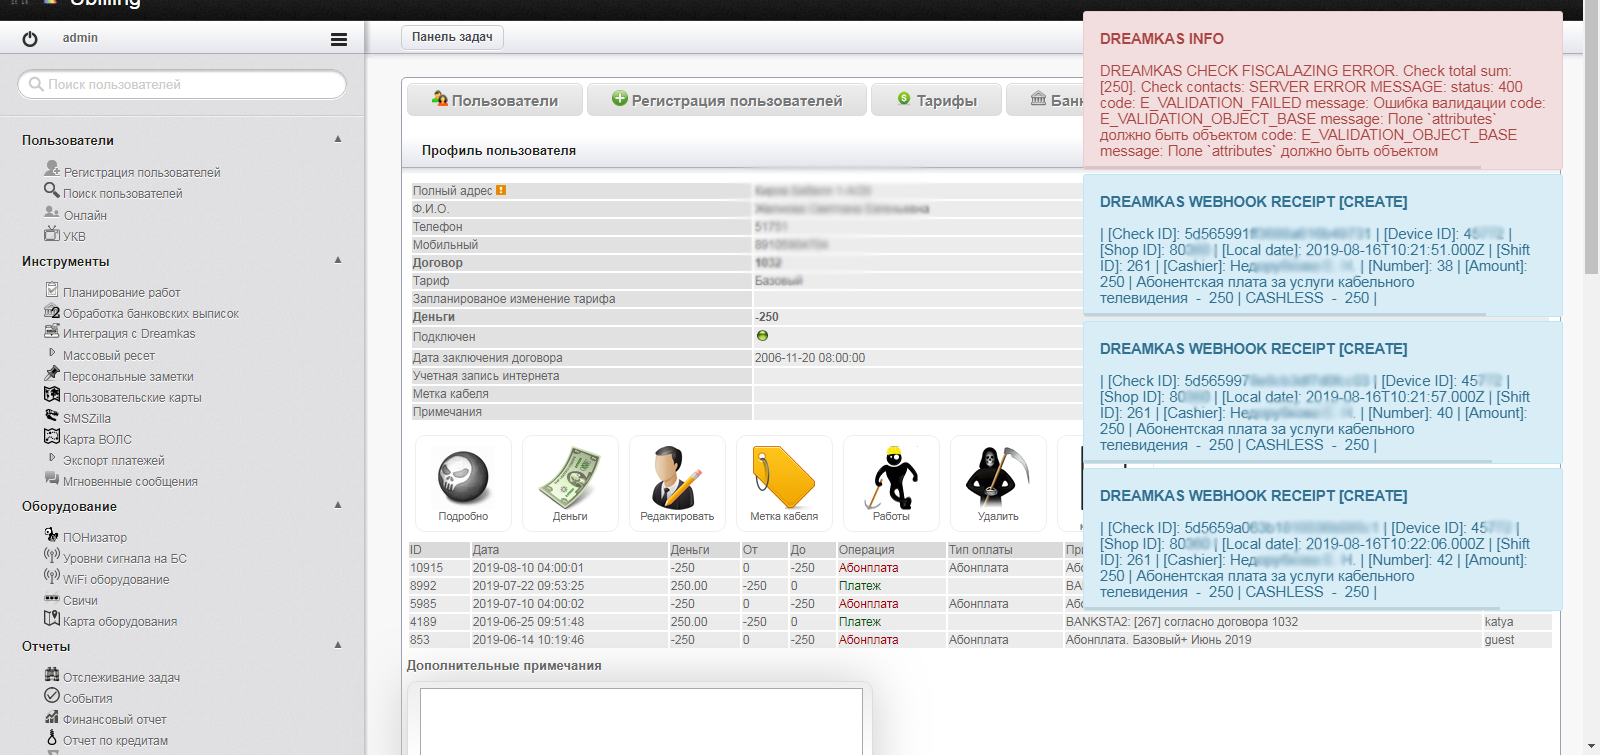Click the Панель задач button
Image resolution: width=1600 pixels, height=755 pixels.
452,37
